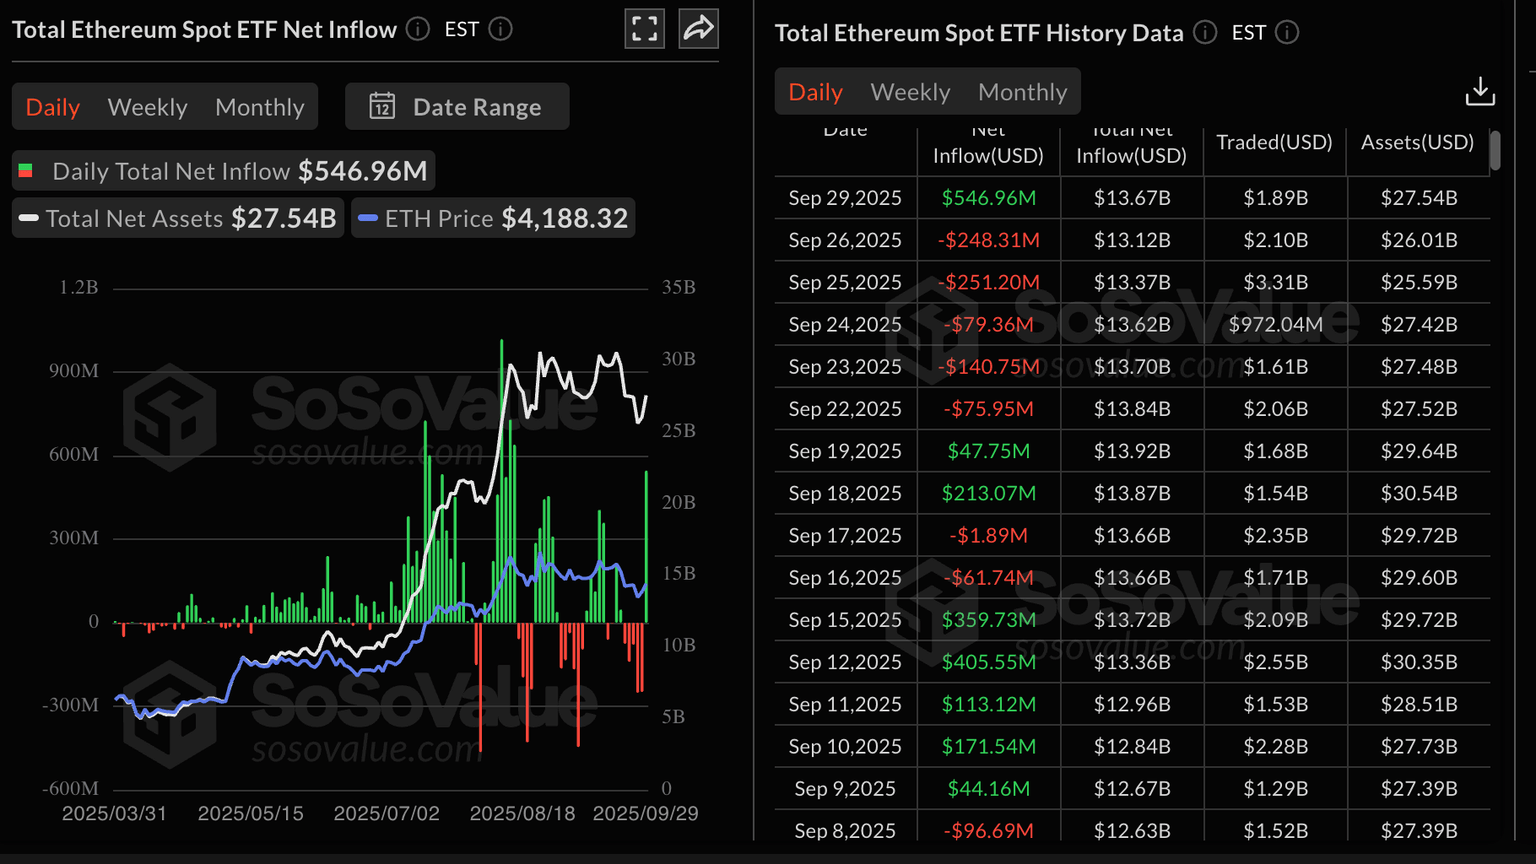
Task: Open the Date Range picker
Action: (x=457, y=107)
